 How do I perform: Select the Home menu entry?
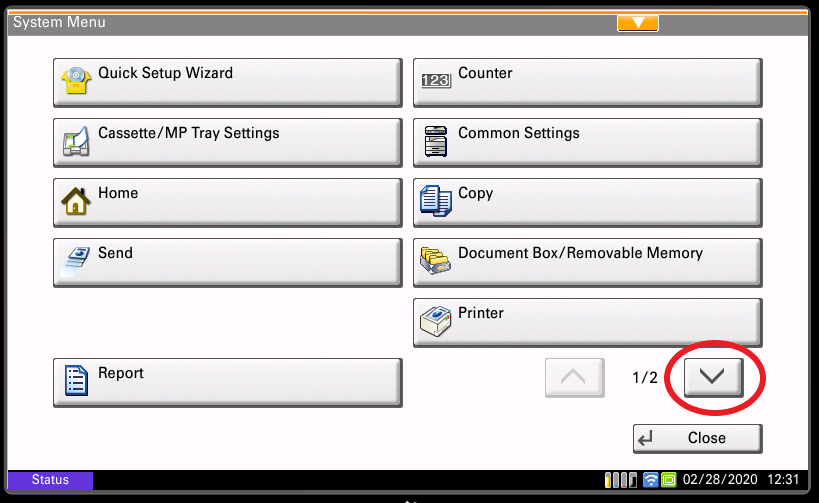point(228,203)
